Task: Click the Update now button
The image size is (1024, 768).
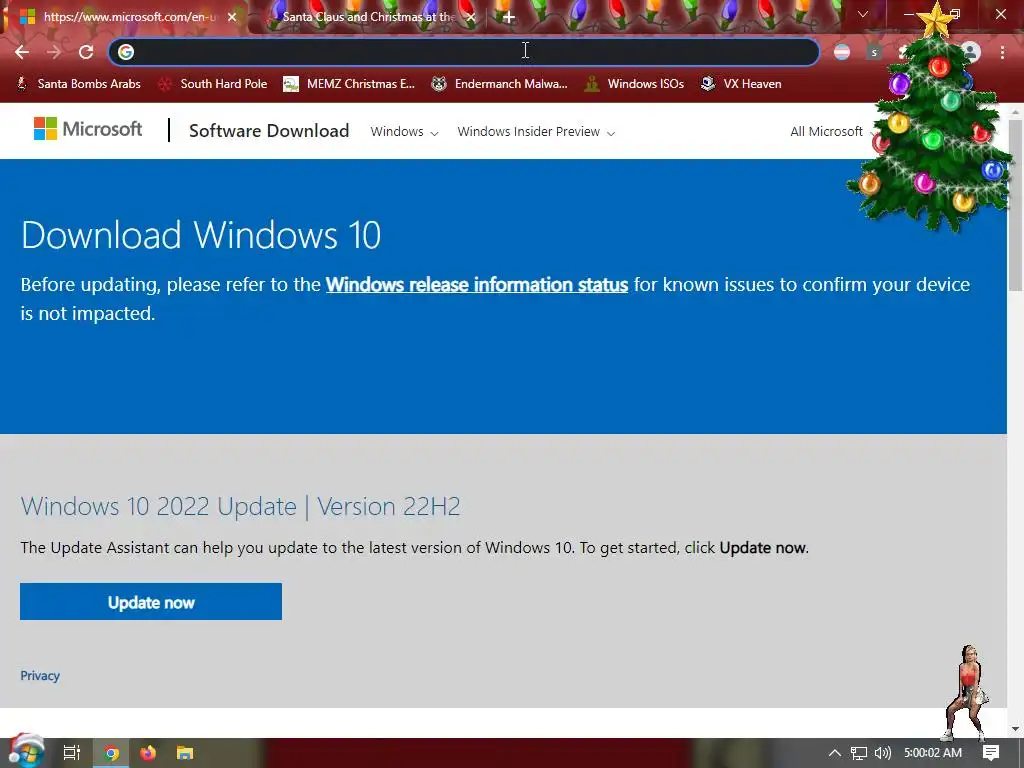Action: [151, 601]
